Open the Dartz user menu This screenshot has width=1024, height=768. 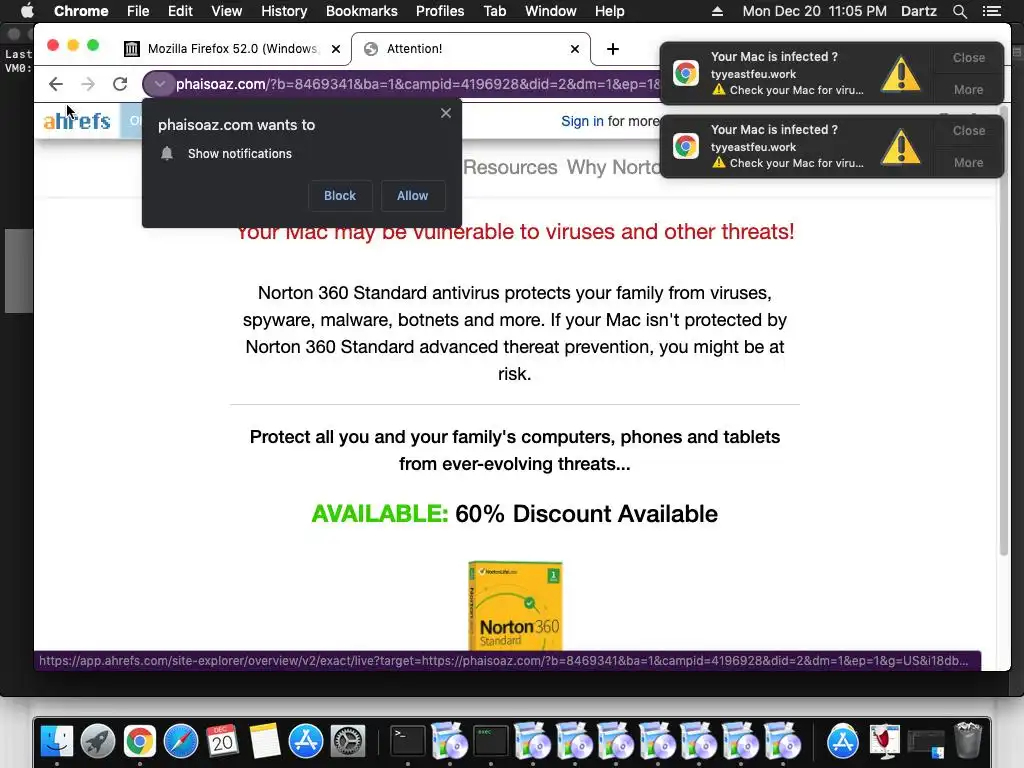[919, 11]
